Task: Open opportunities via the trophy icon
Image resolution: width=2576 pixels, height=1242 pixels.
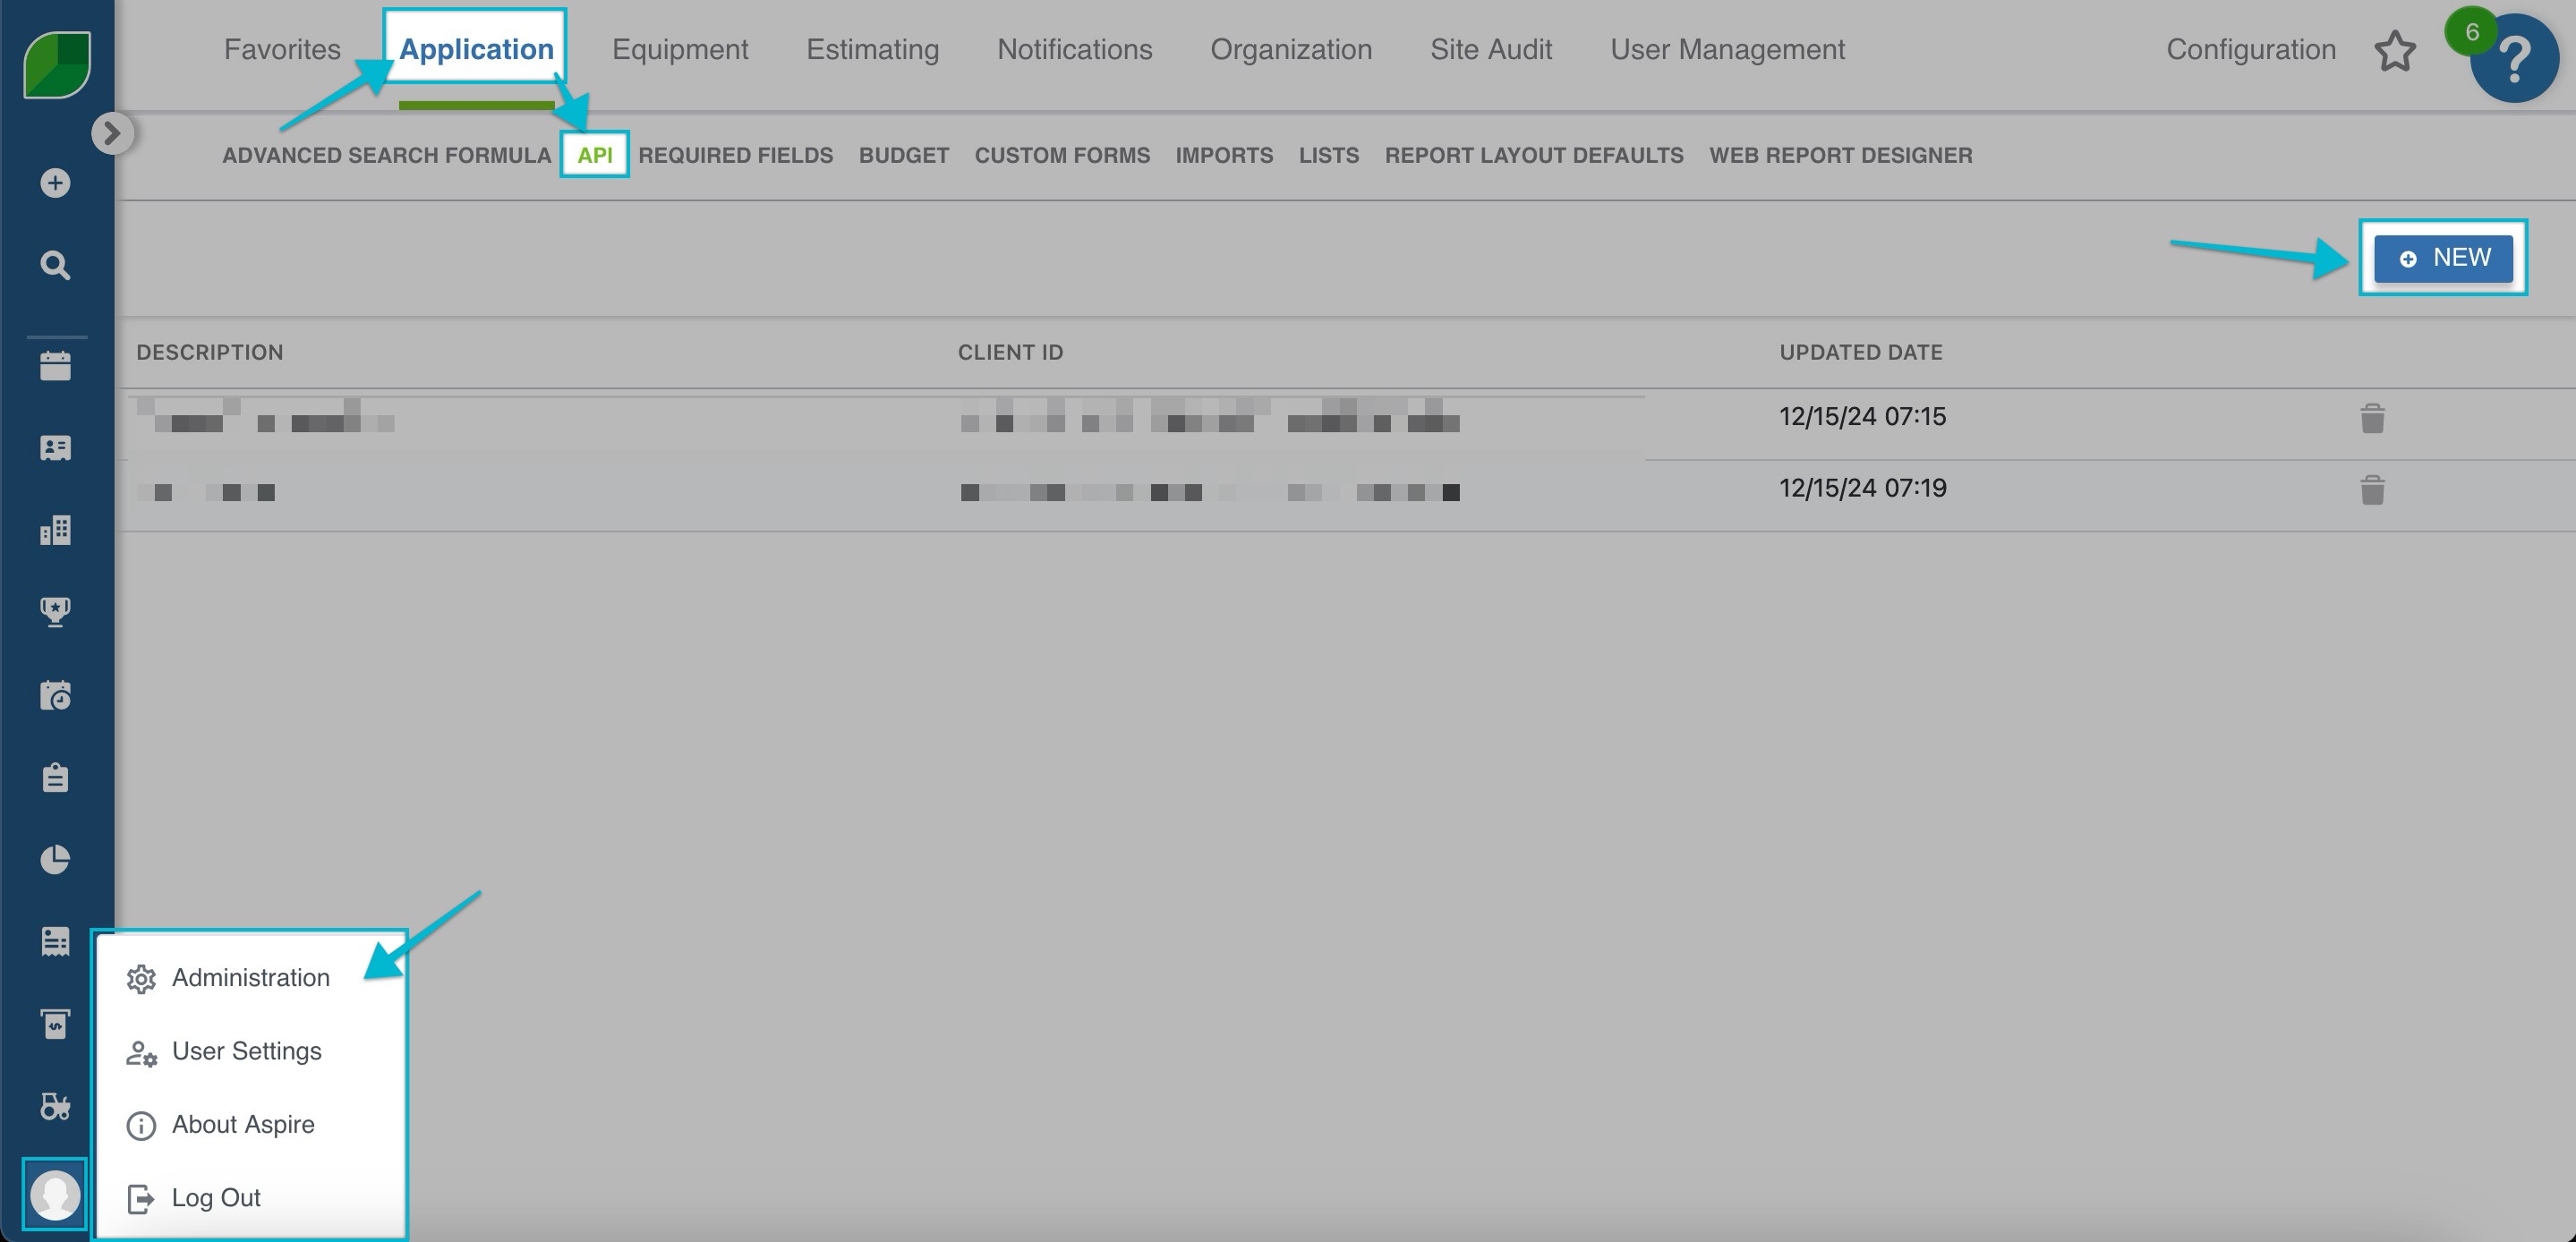Action: 55,612
